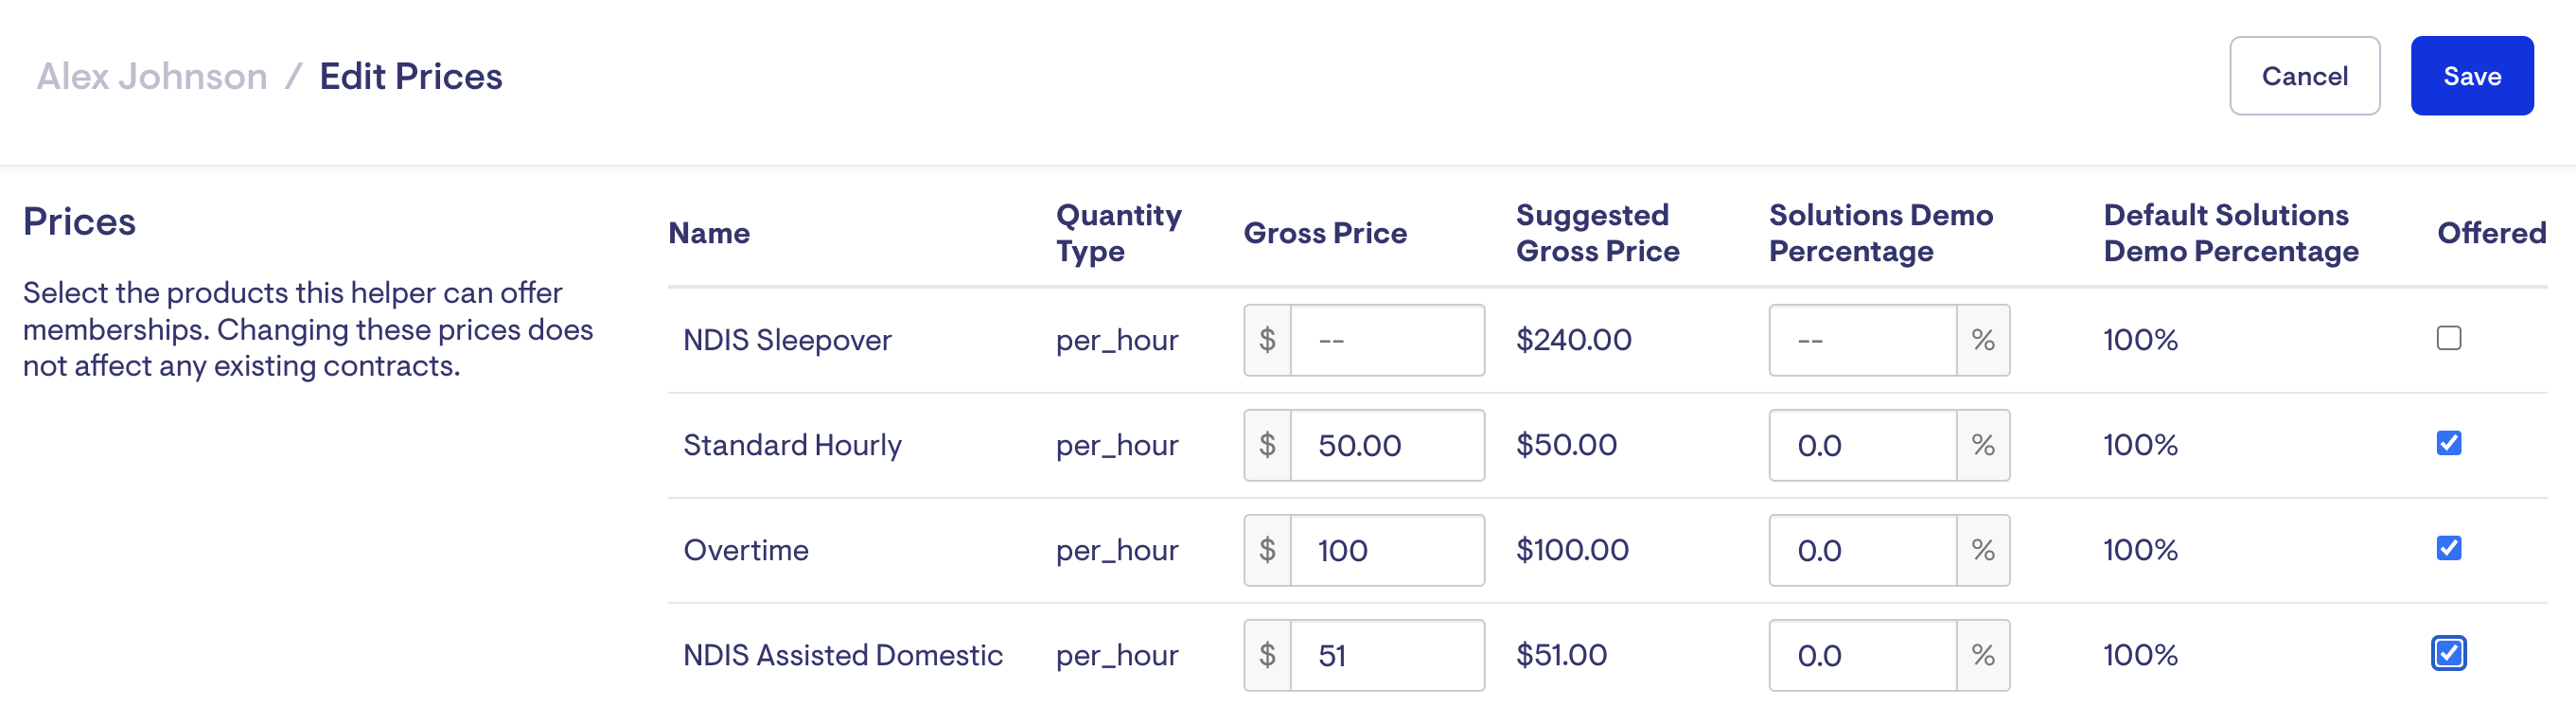The height and width of the screenshot is (706, 2576).
Task: Open the Alex Johnson breadcrumb link
Action: 152,76
